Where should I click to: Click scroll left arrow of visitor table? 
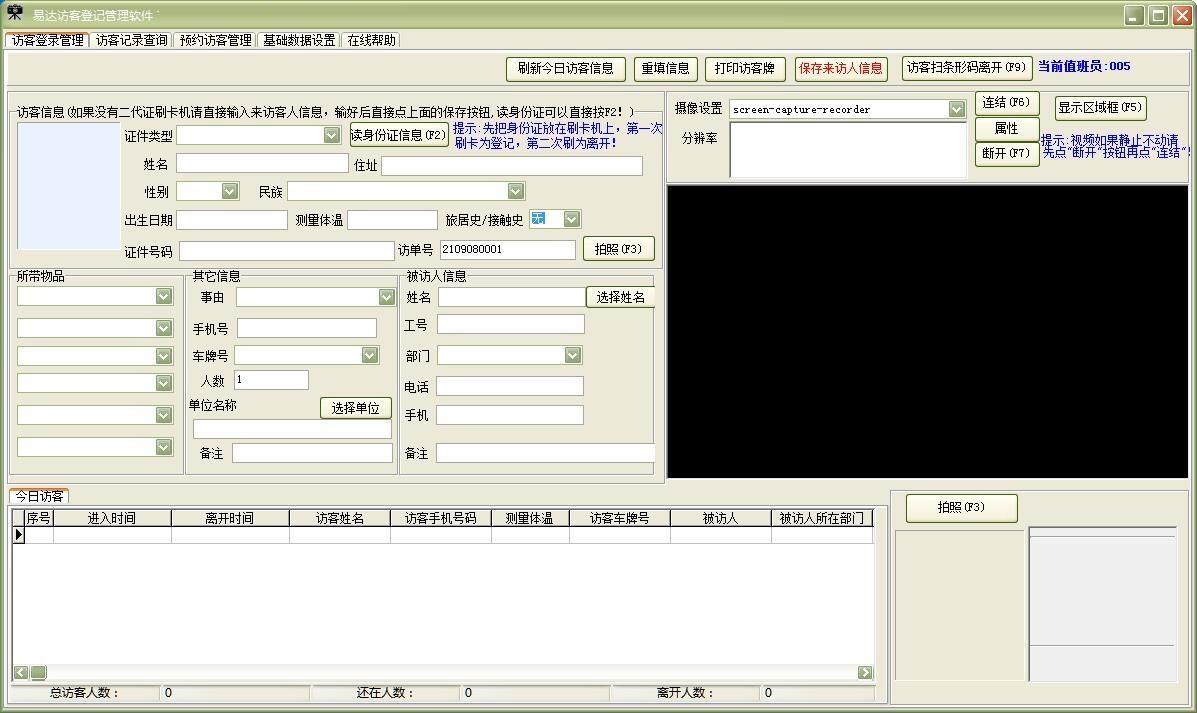(20, 673)
